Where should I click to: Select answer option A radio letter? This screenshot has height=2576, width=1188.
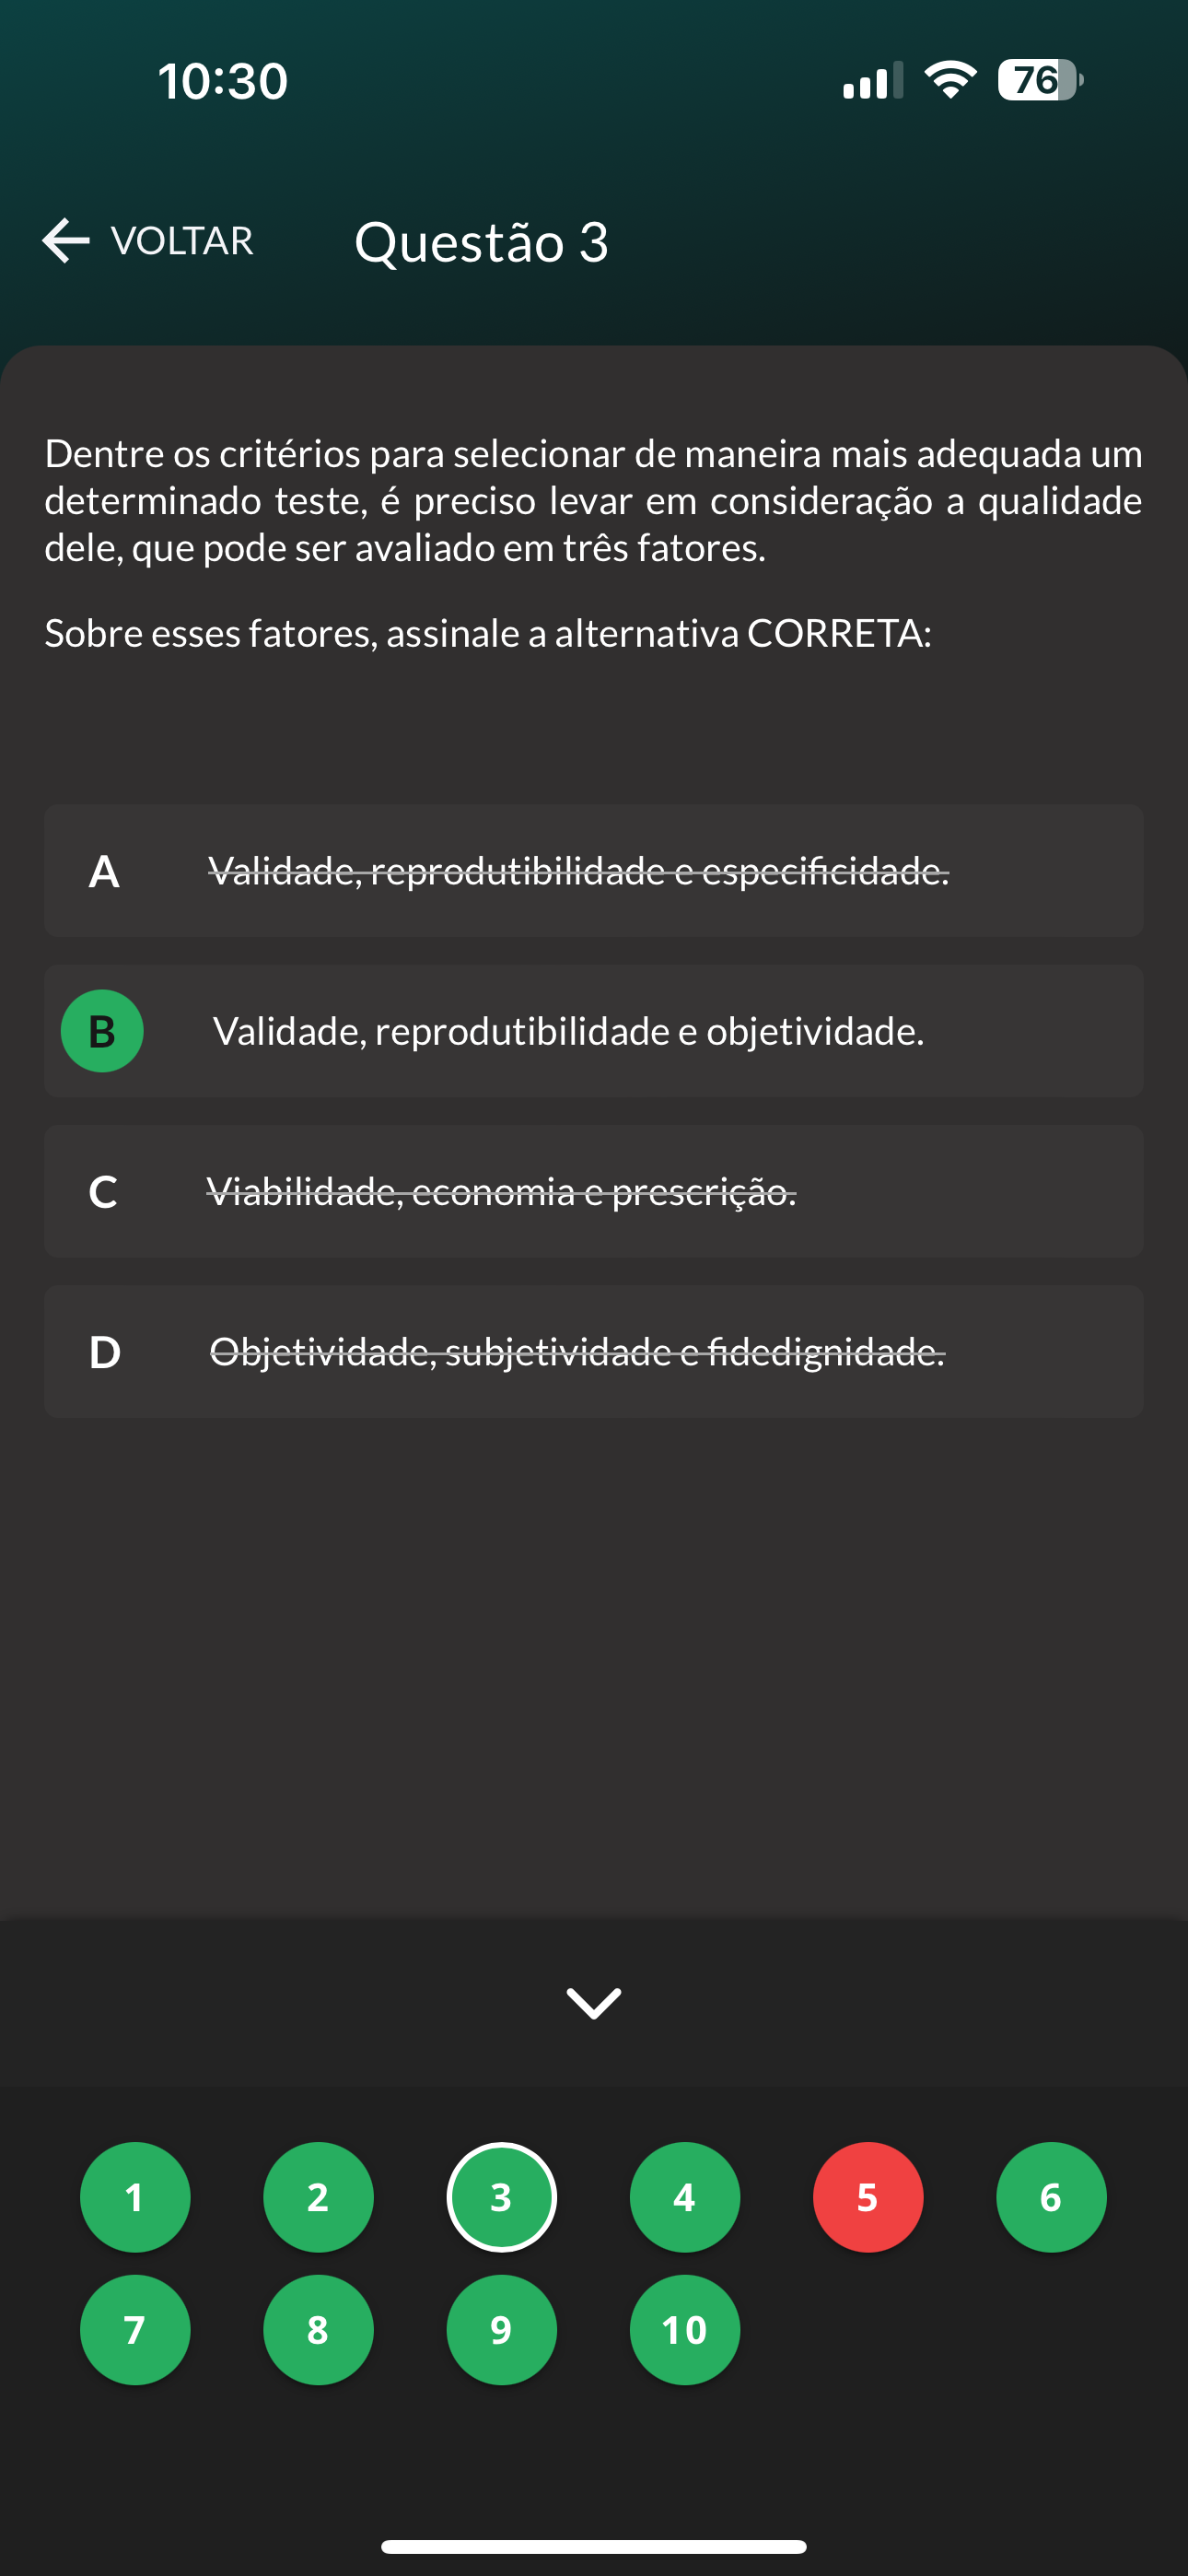103,872
